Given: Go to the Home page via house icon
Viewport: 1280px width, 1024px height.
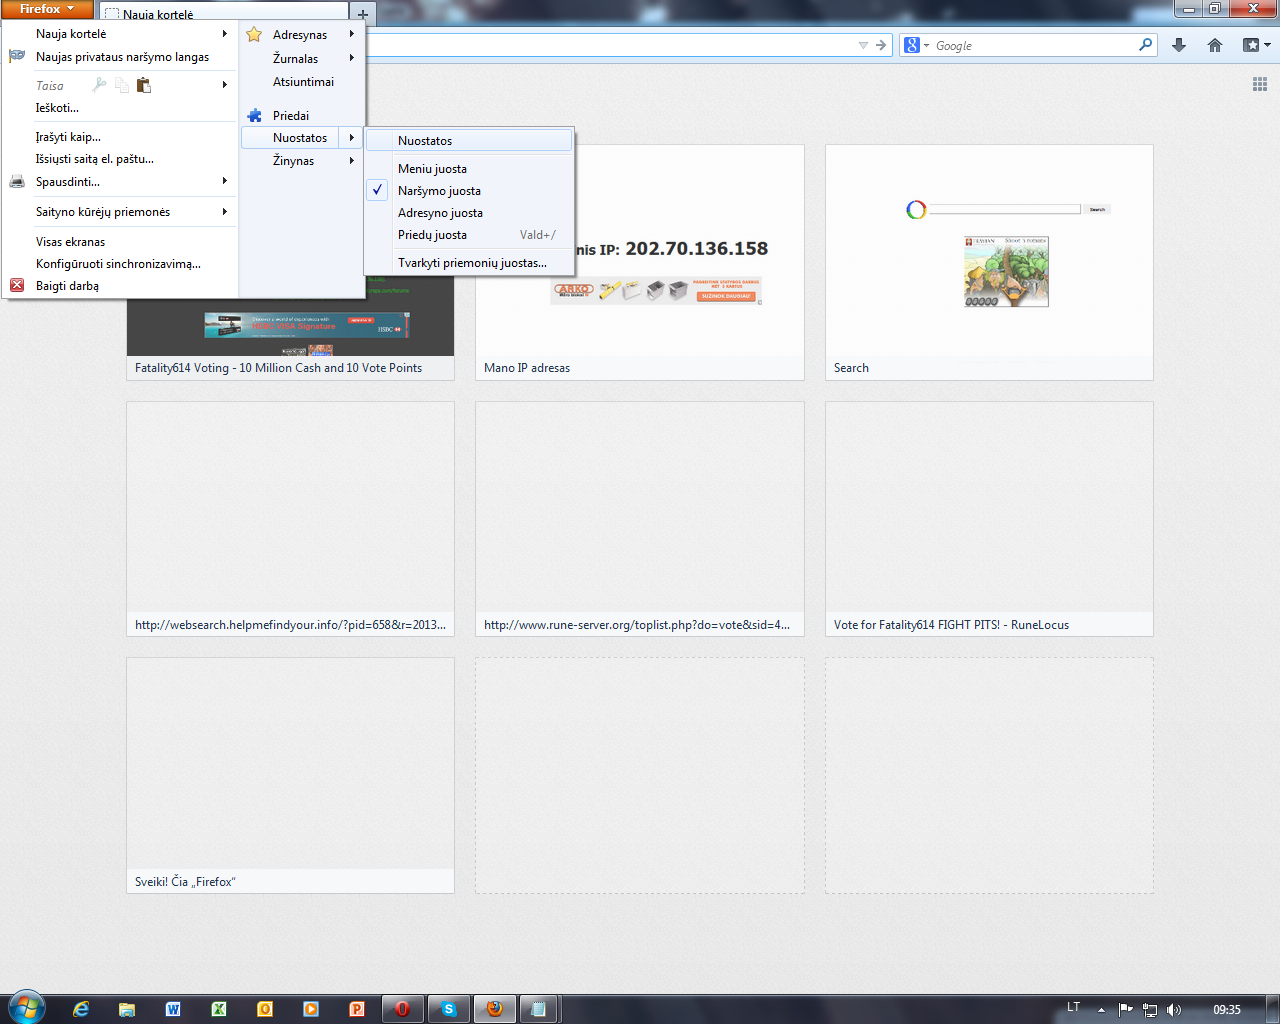Looking at the screenshot, I should (1215, 45).
